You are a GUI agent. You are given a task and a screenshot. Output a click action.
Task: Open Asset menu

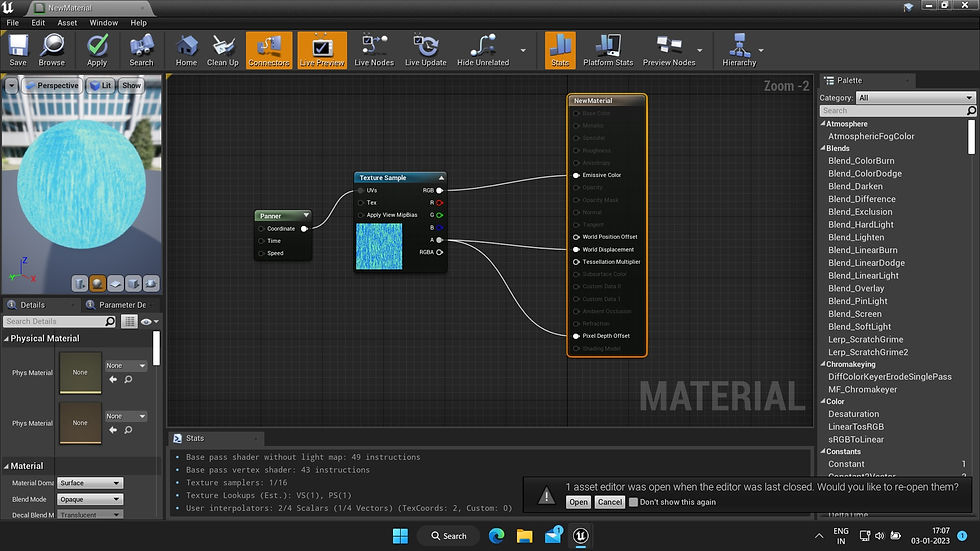click(68, 22)
